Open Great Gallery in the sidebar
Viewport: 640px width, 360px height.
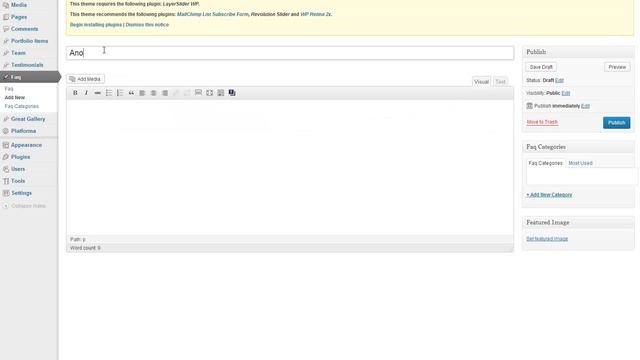28,119
